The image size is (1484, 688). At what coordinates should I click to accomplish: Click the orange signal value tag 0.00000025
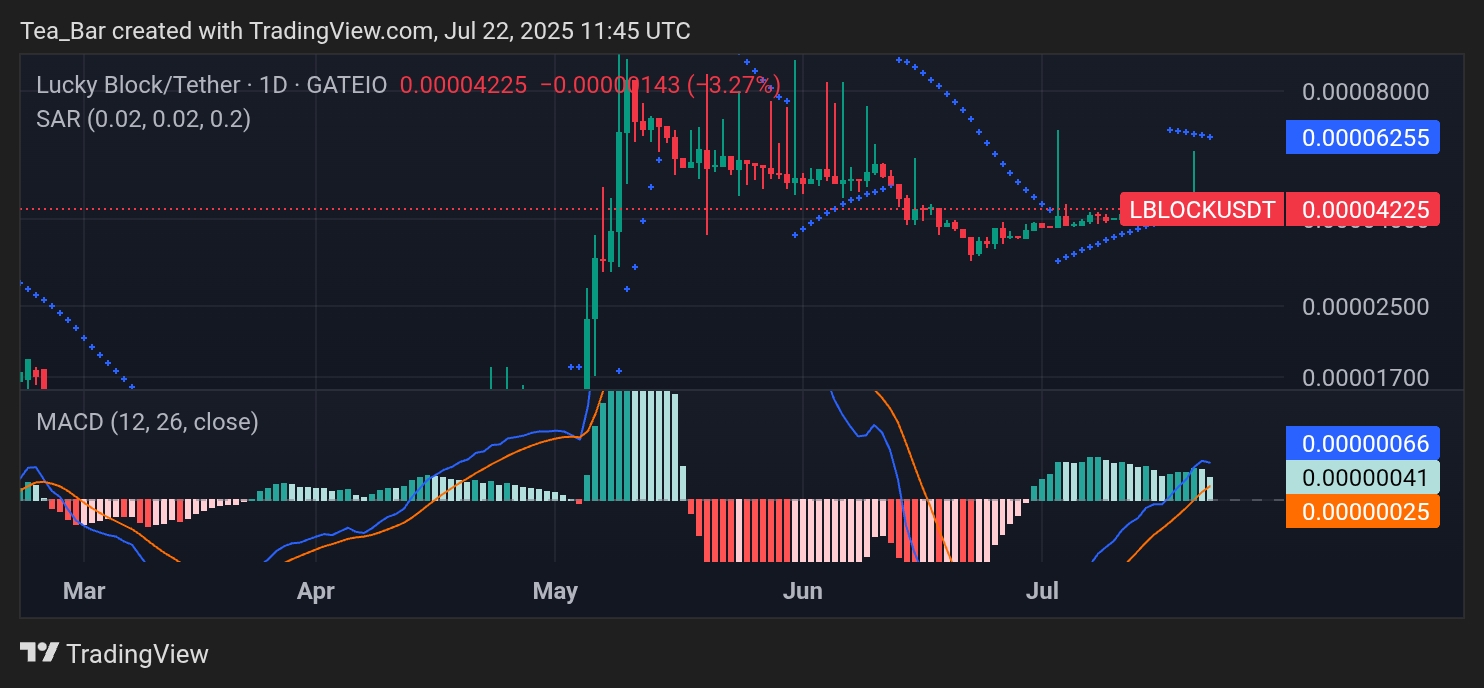[x=1363, y=511]
